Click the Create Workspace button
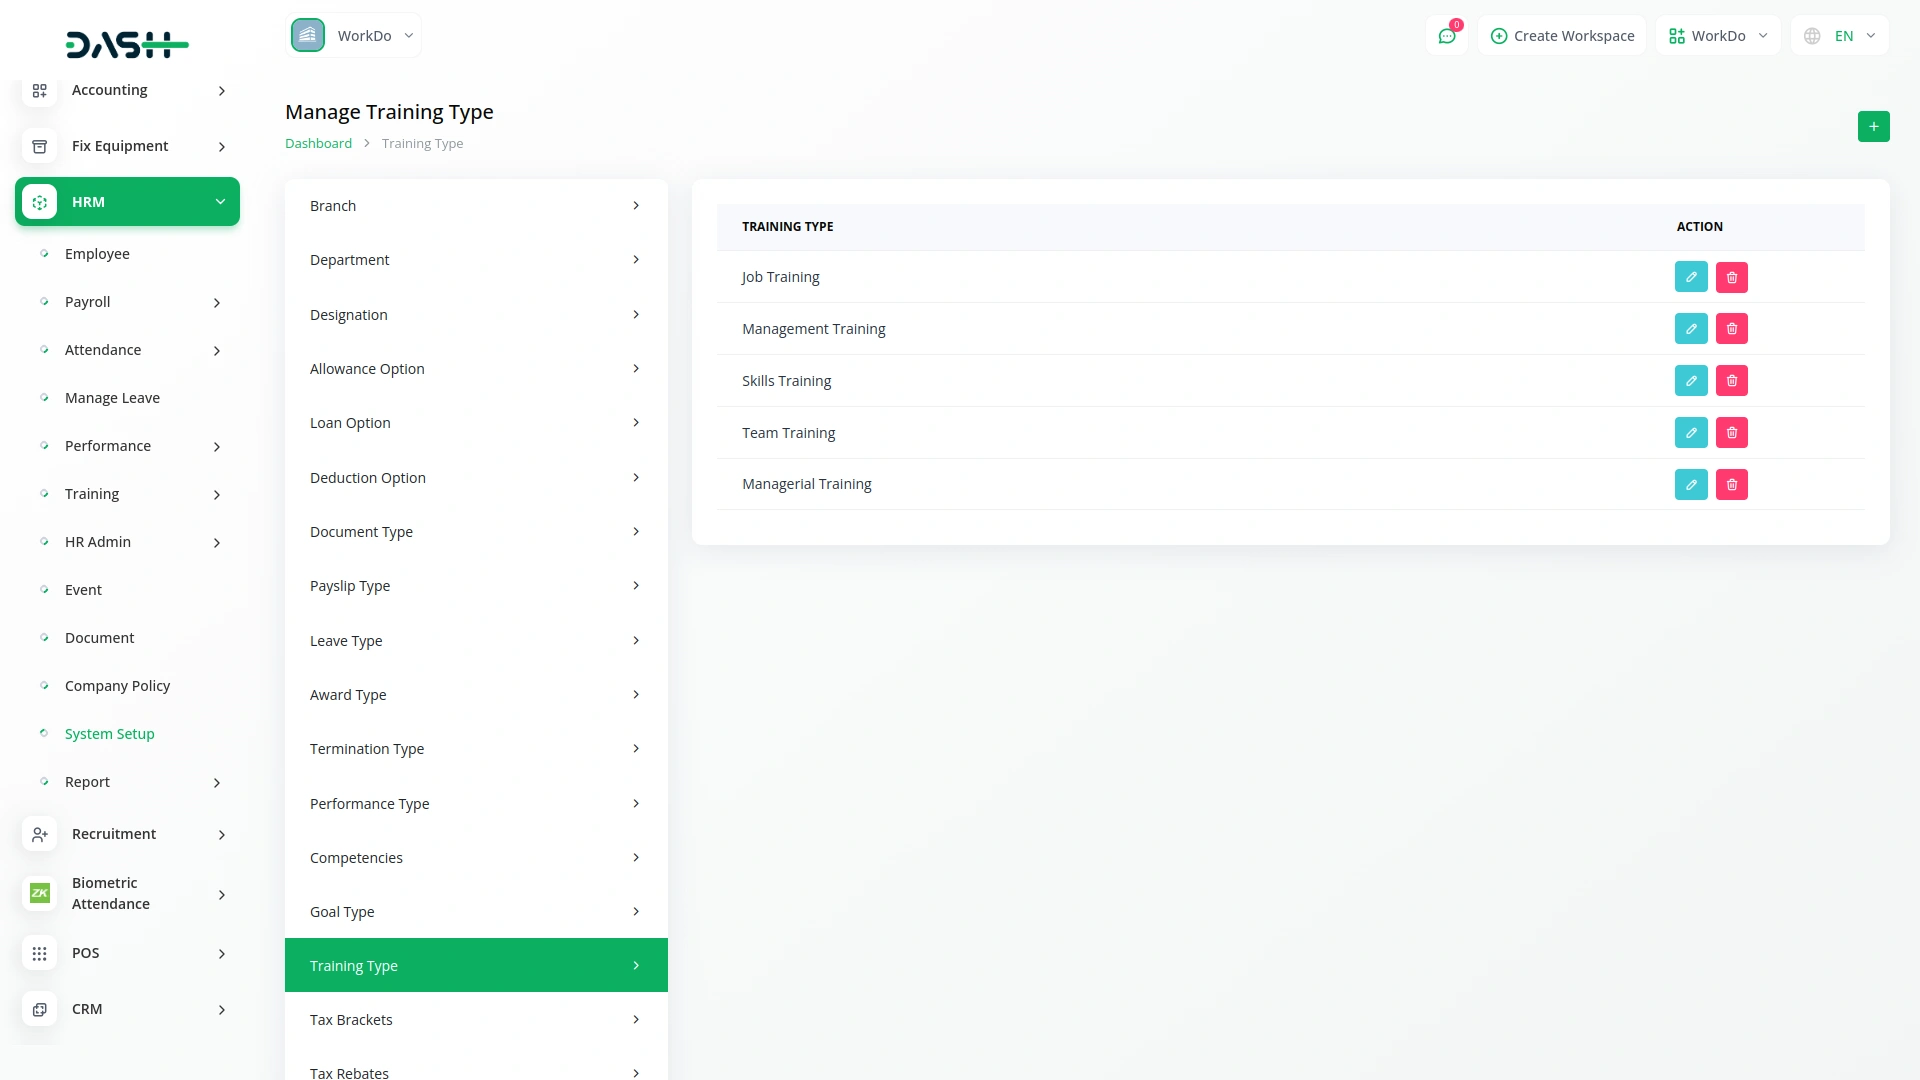 (x=1562, y=36)
